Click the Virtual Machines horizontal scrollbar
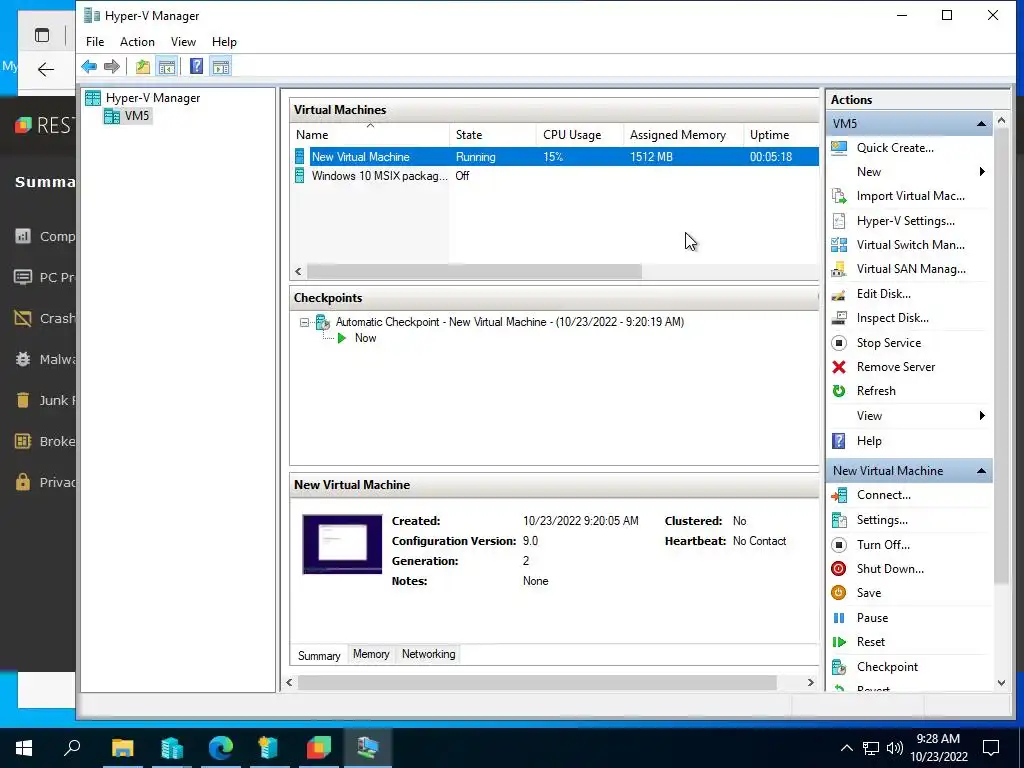The height and width of the screenshot is (768, 1024). [474, 272]
